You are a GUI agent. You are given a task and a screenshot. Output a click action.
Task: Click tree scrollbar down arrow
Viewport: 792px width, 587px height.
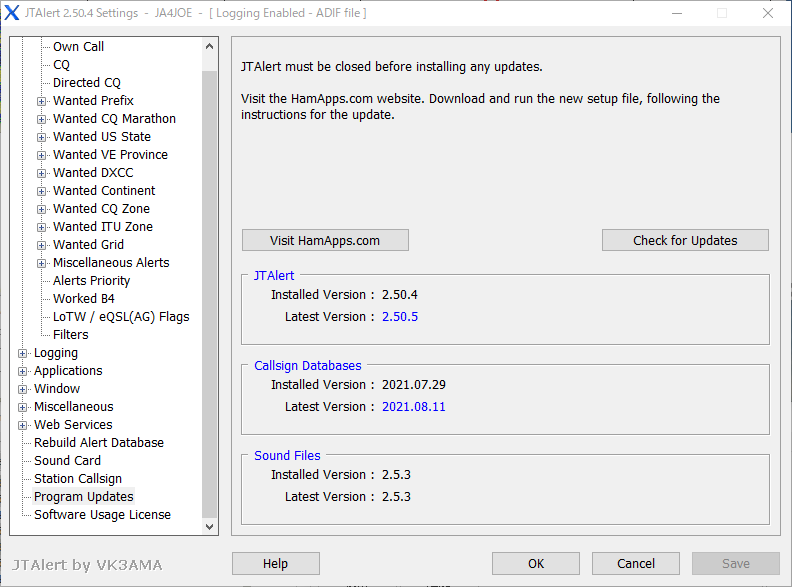pos(210,526)
